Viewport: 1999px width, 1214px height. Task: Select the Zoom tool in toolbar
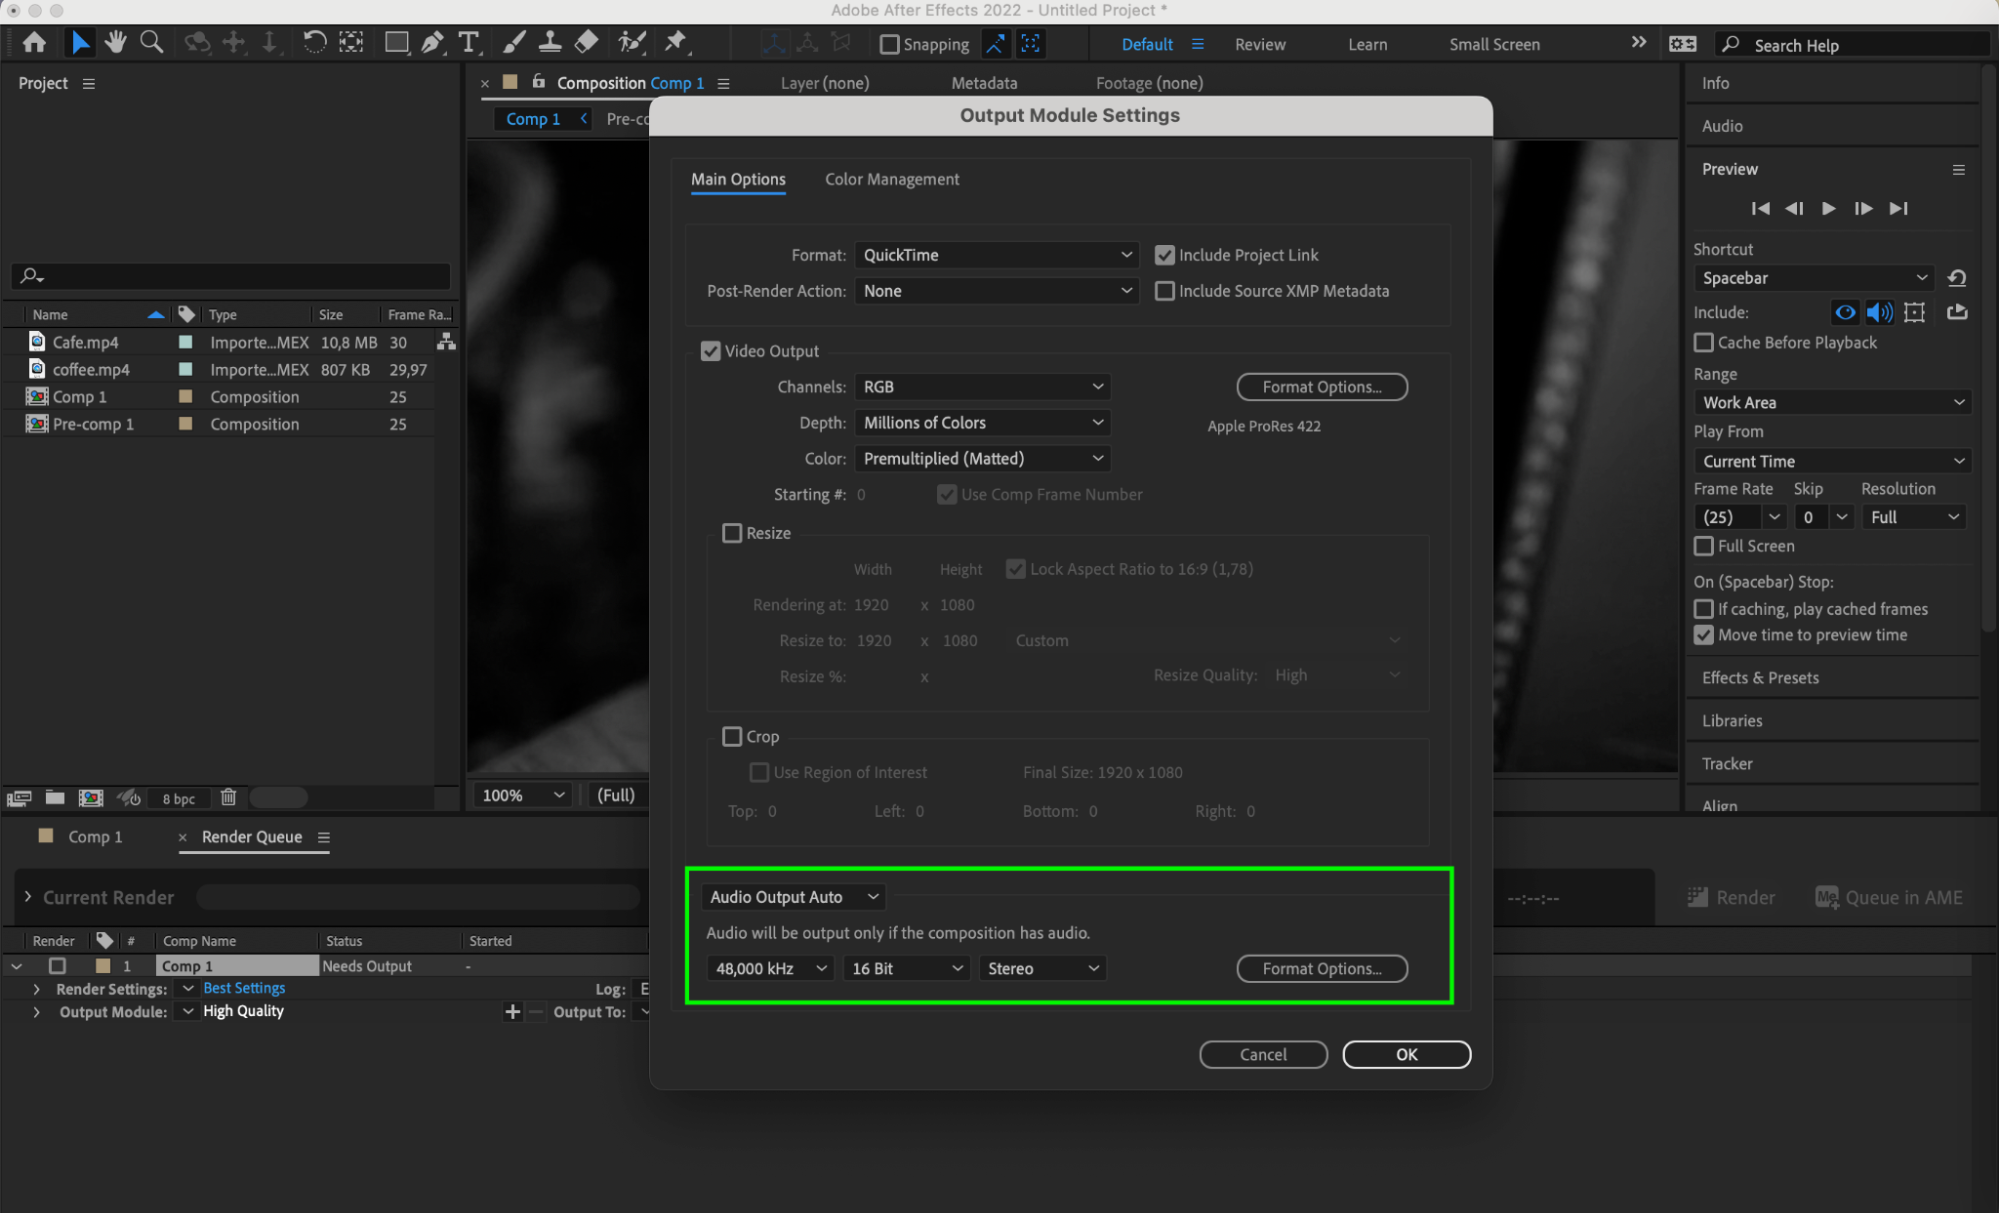[152, 42]
